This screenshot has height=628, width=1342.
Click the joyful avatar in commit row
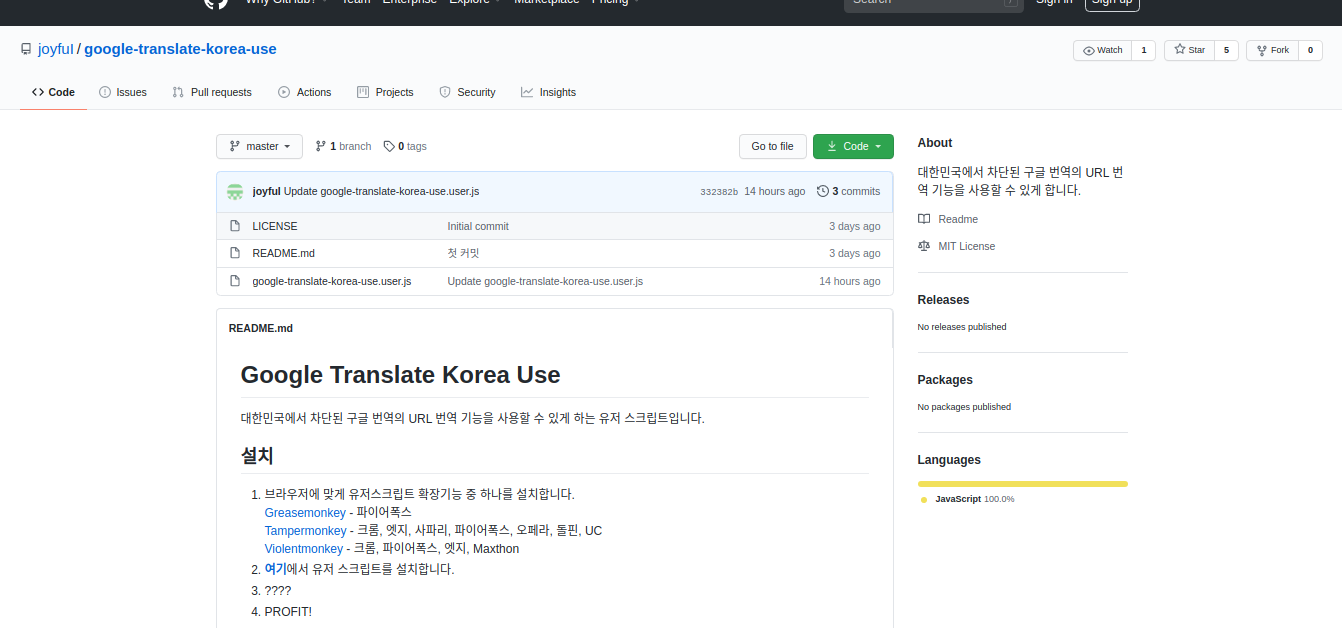pyautogui.click(x=235, y=191)
